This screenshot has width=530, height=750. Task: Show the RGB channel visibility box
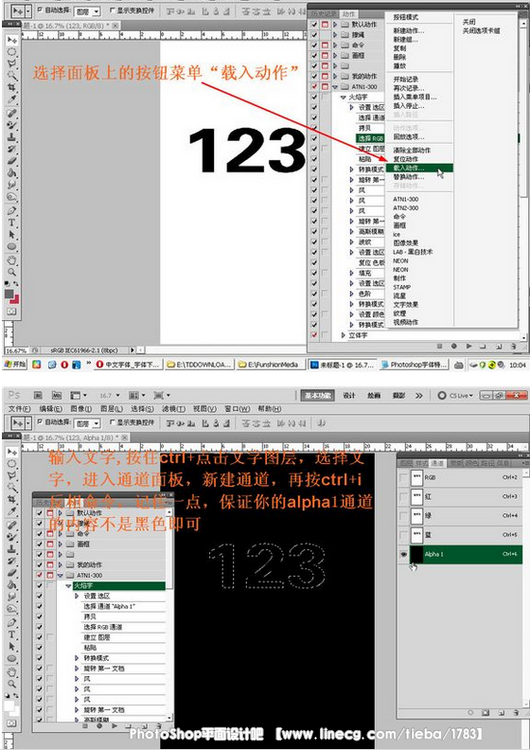click(x=404, y=477)
